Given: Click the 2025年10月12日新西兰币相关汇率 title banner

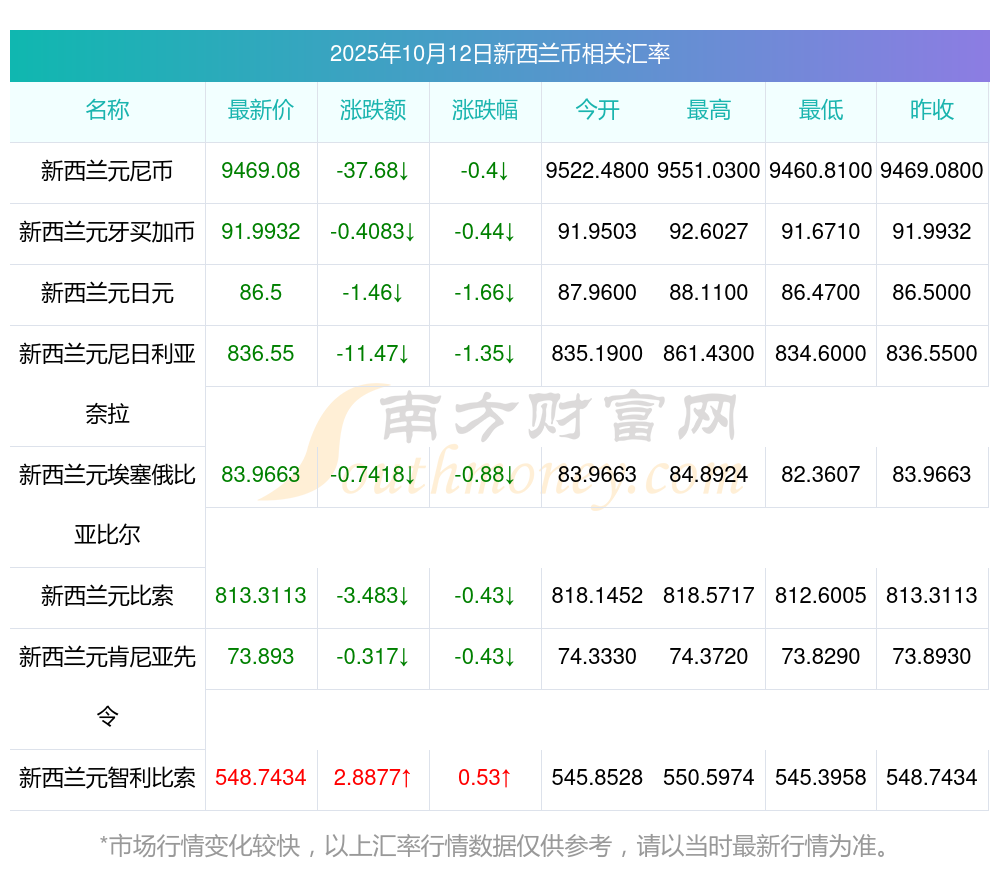Looking at the screenshot, I should [x=499, y=54].
